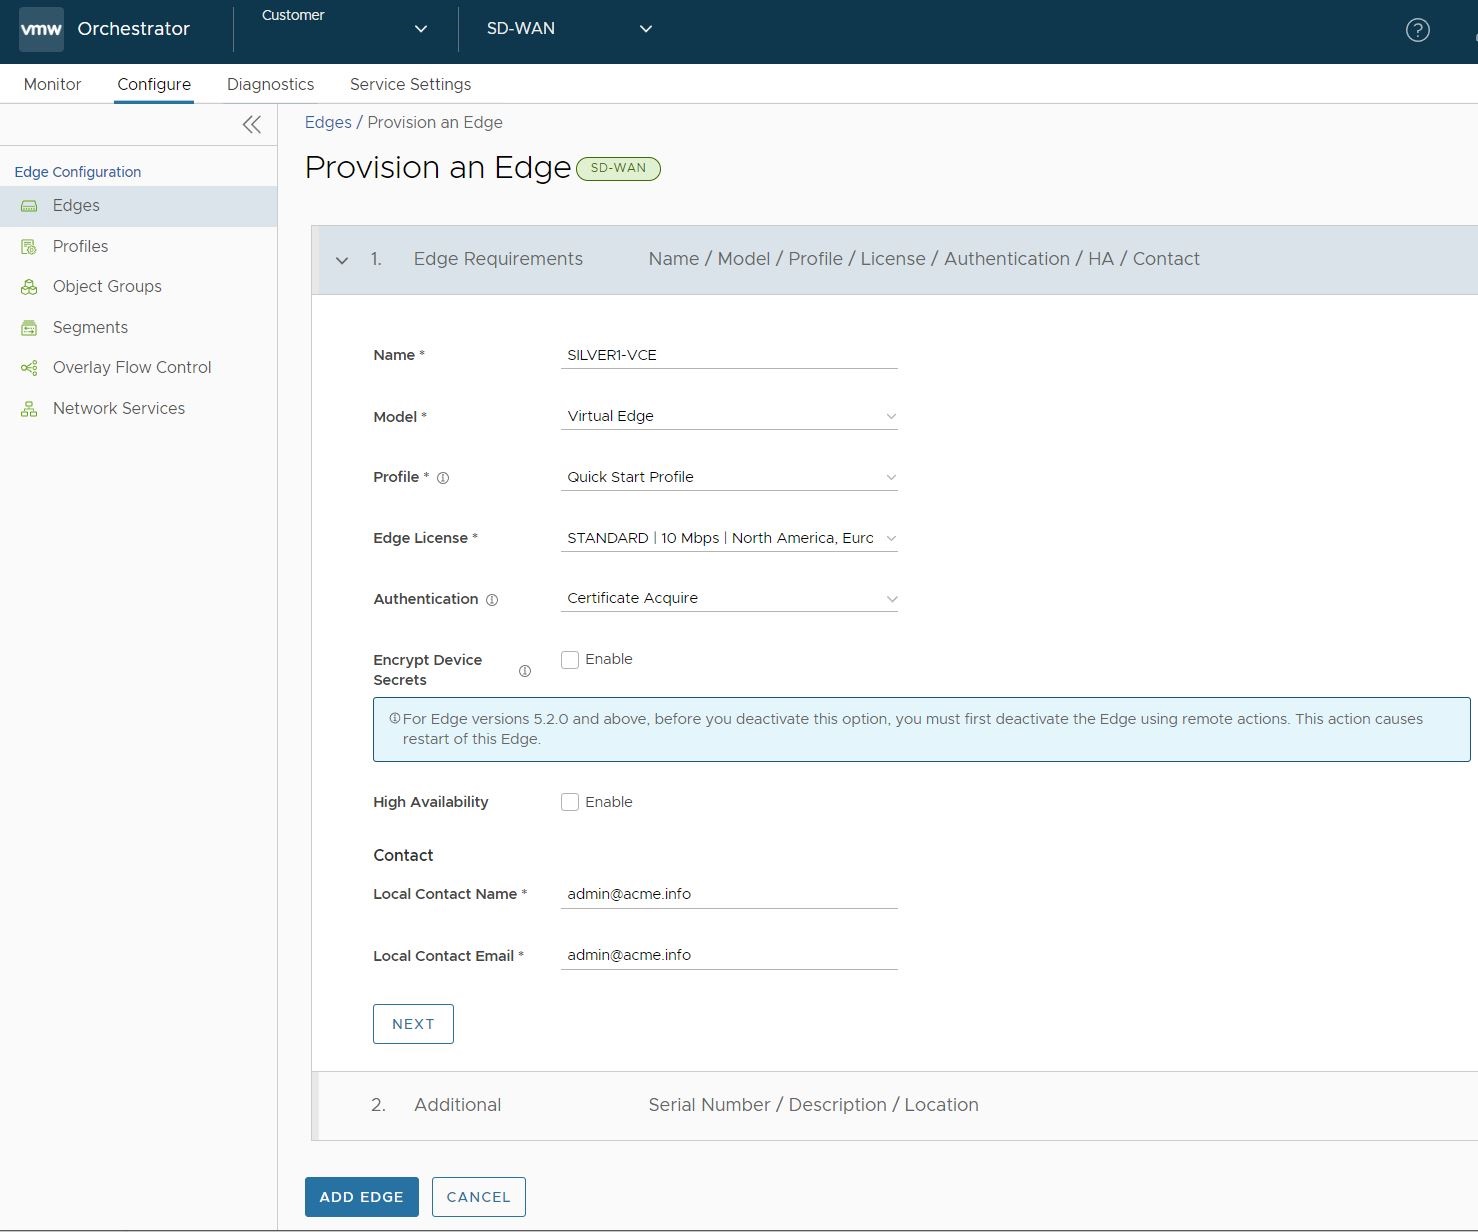Switch to the Service Settings tab
The height and width of the screenshot is (1232, 1478).
[410, 84]
